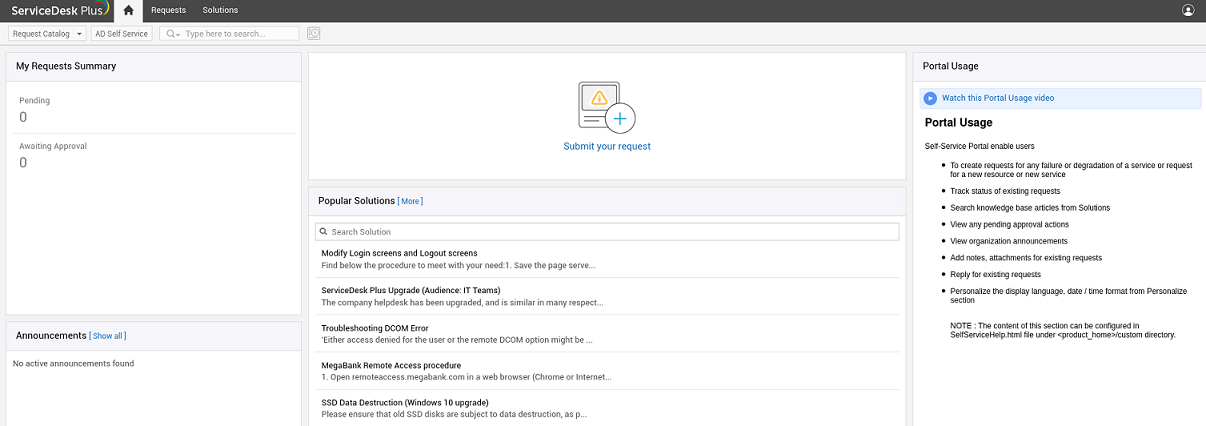
Task: Click the Request Catalog button
Action: (x=41, y=34)
